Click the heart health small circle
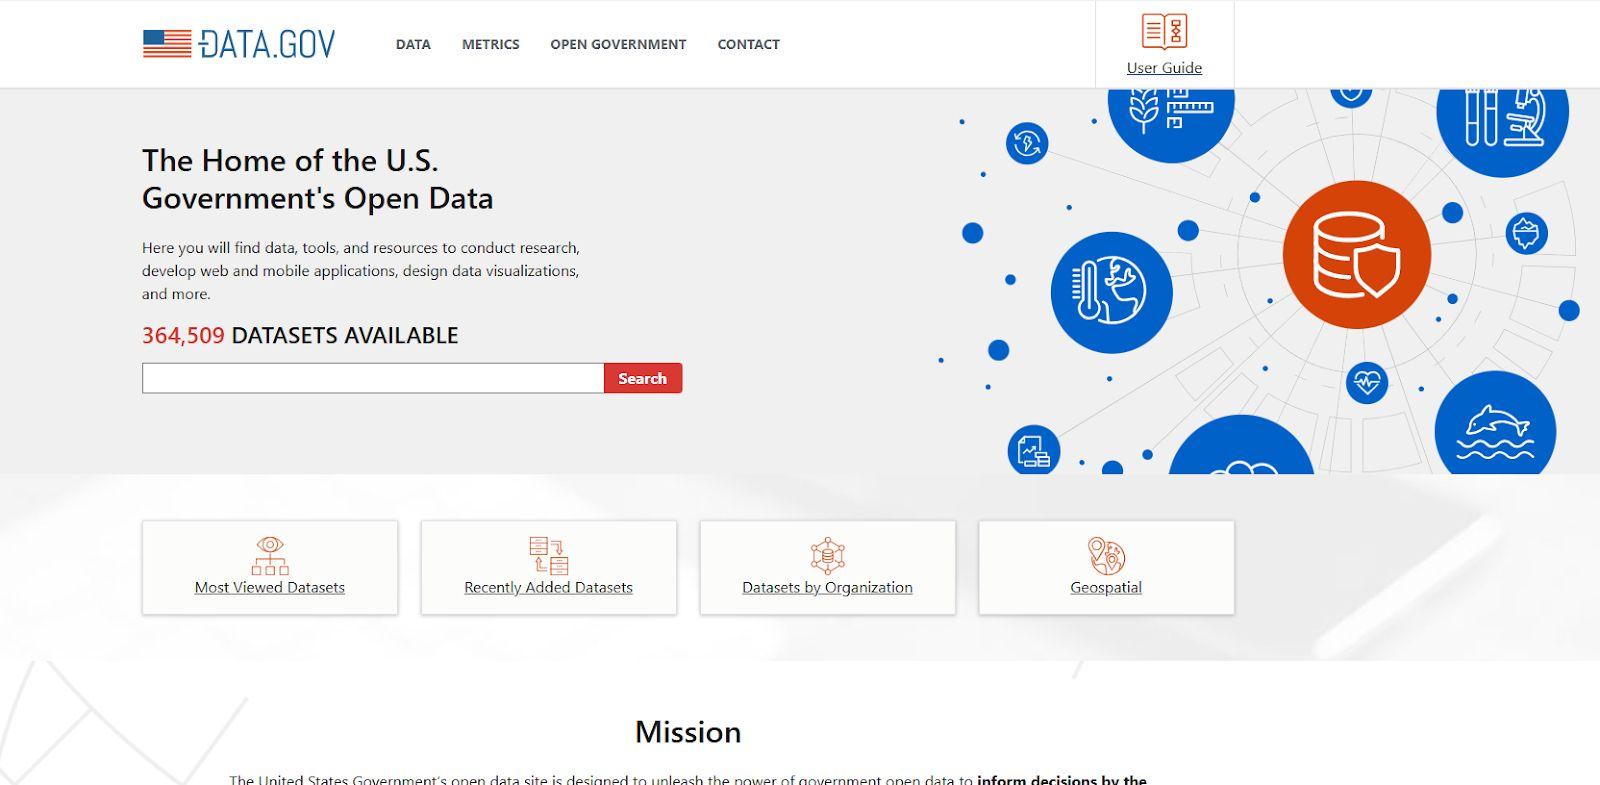The height and width of the screenshot is (785, 1600). pos(1366,382)
